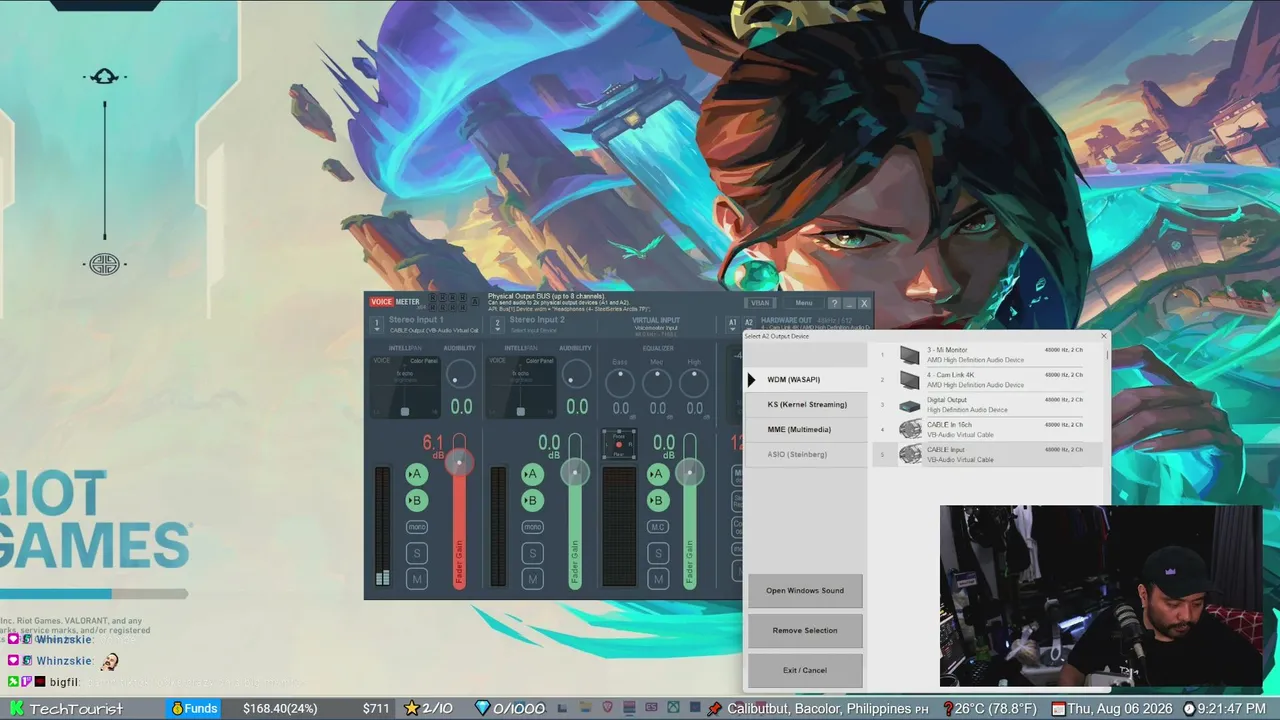
Task: Click the star icon beside 2/10
Action: (x=411, y=709)
